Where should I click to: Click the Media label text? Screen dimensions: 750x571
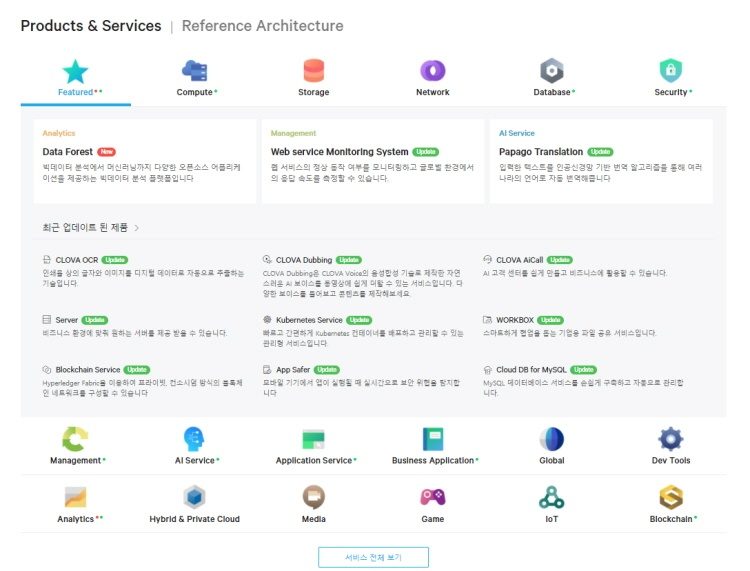(314, 519)
